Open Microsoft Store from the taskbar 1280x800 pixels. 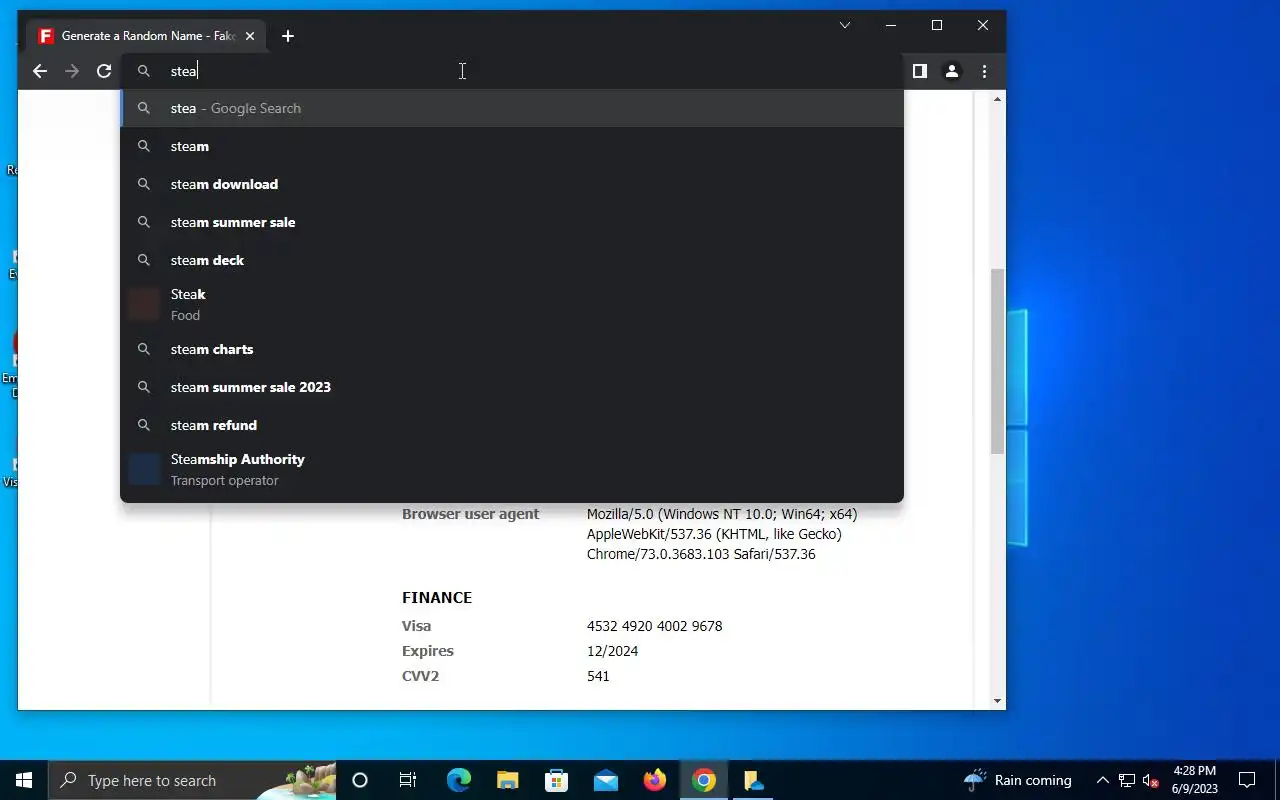(556, 780)
